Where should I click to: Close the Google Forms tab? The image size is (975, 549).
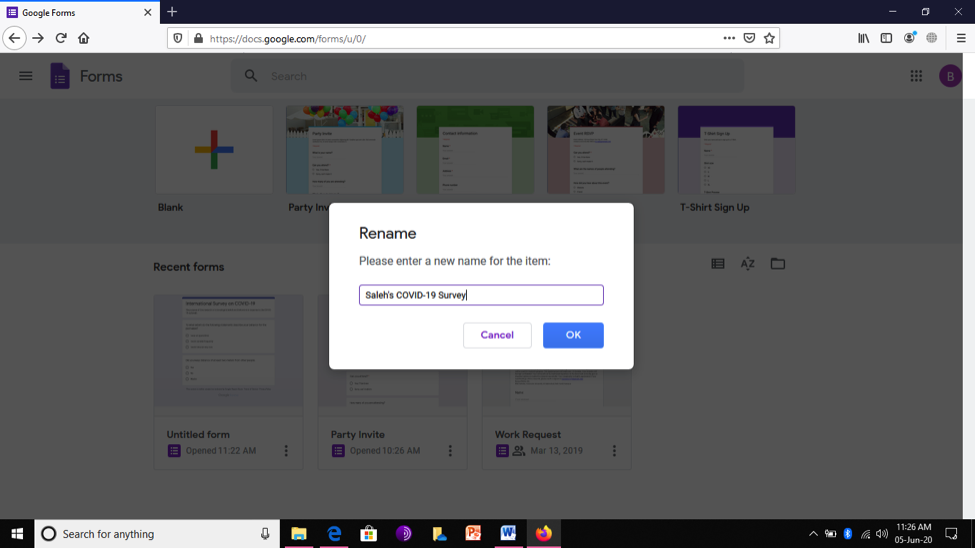point(147,12)
